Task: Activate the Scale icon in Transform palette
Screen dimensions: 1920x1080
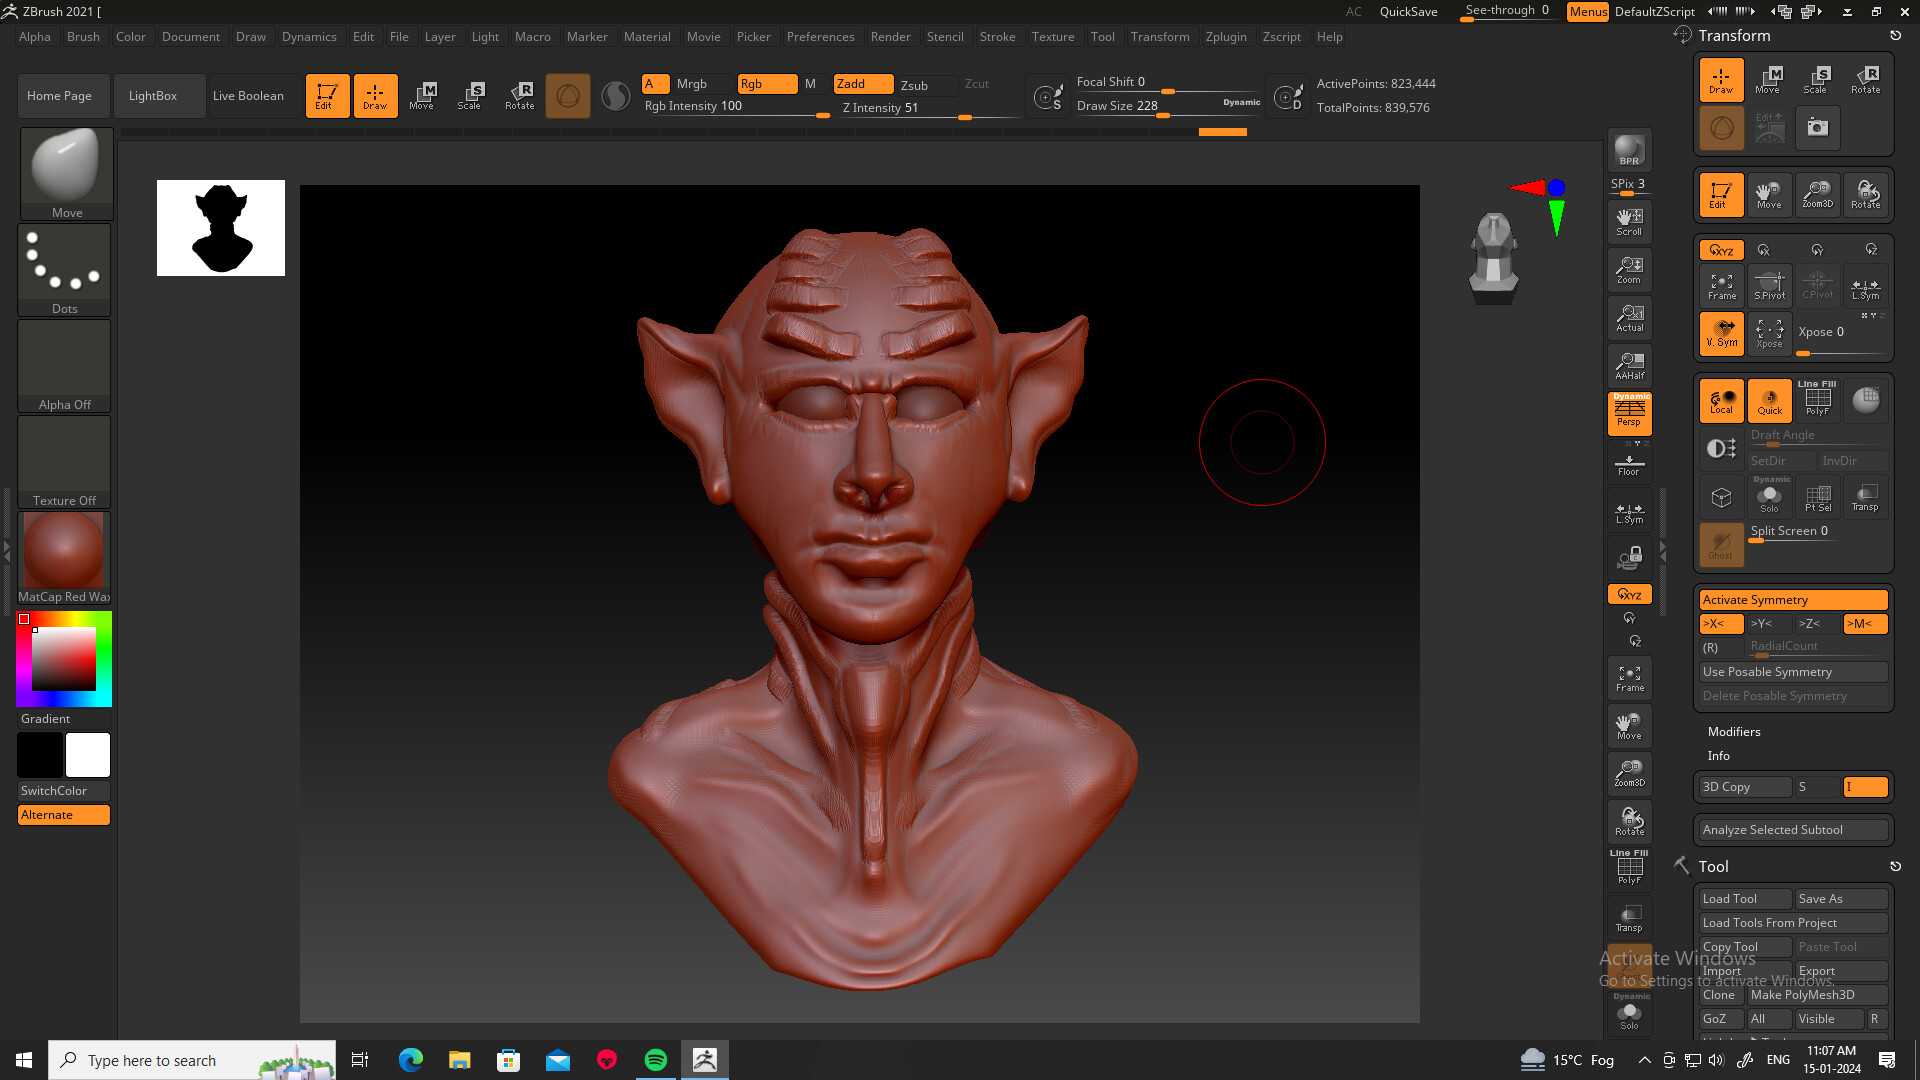Action: click(1817, 80)
